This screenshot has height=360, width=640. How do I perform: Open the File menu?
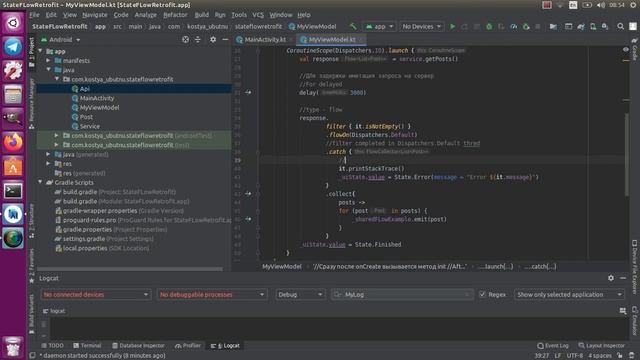(x=34, y=15)
